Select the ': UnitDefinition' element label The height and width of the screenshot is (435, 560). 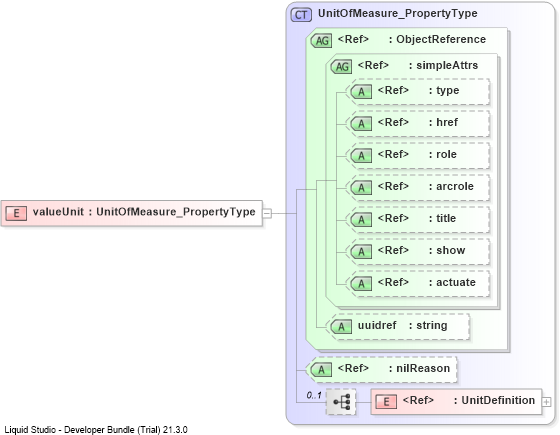(x=494, y=400)
